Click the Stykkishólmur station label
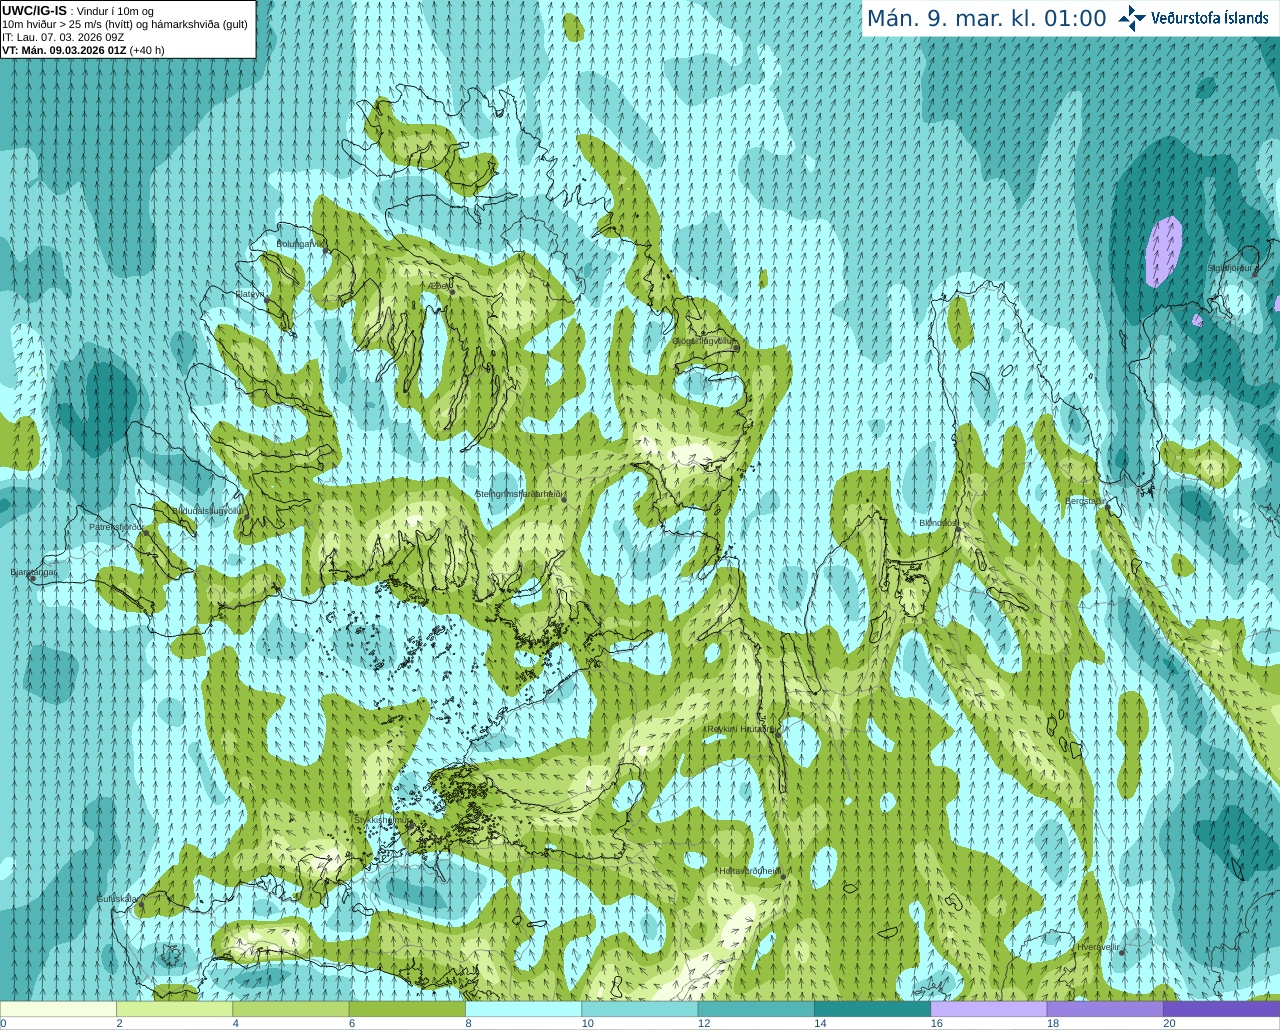 381,819
